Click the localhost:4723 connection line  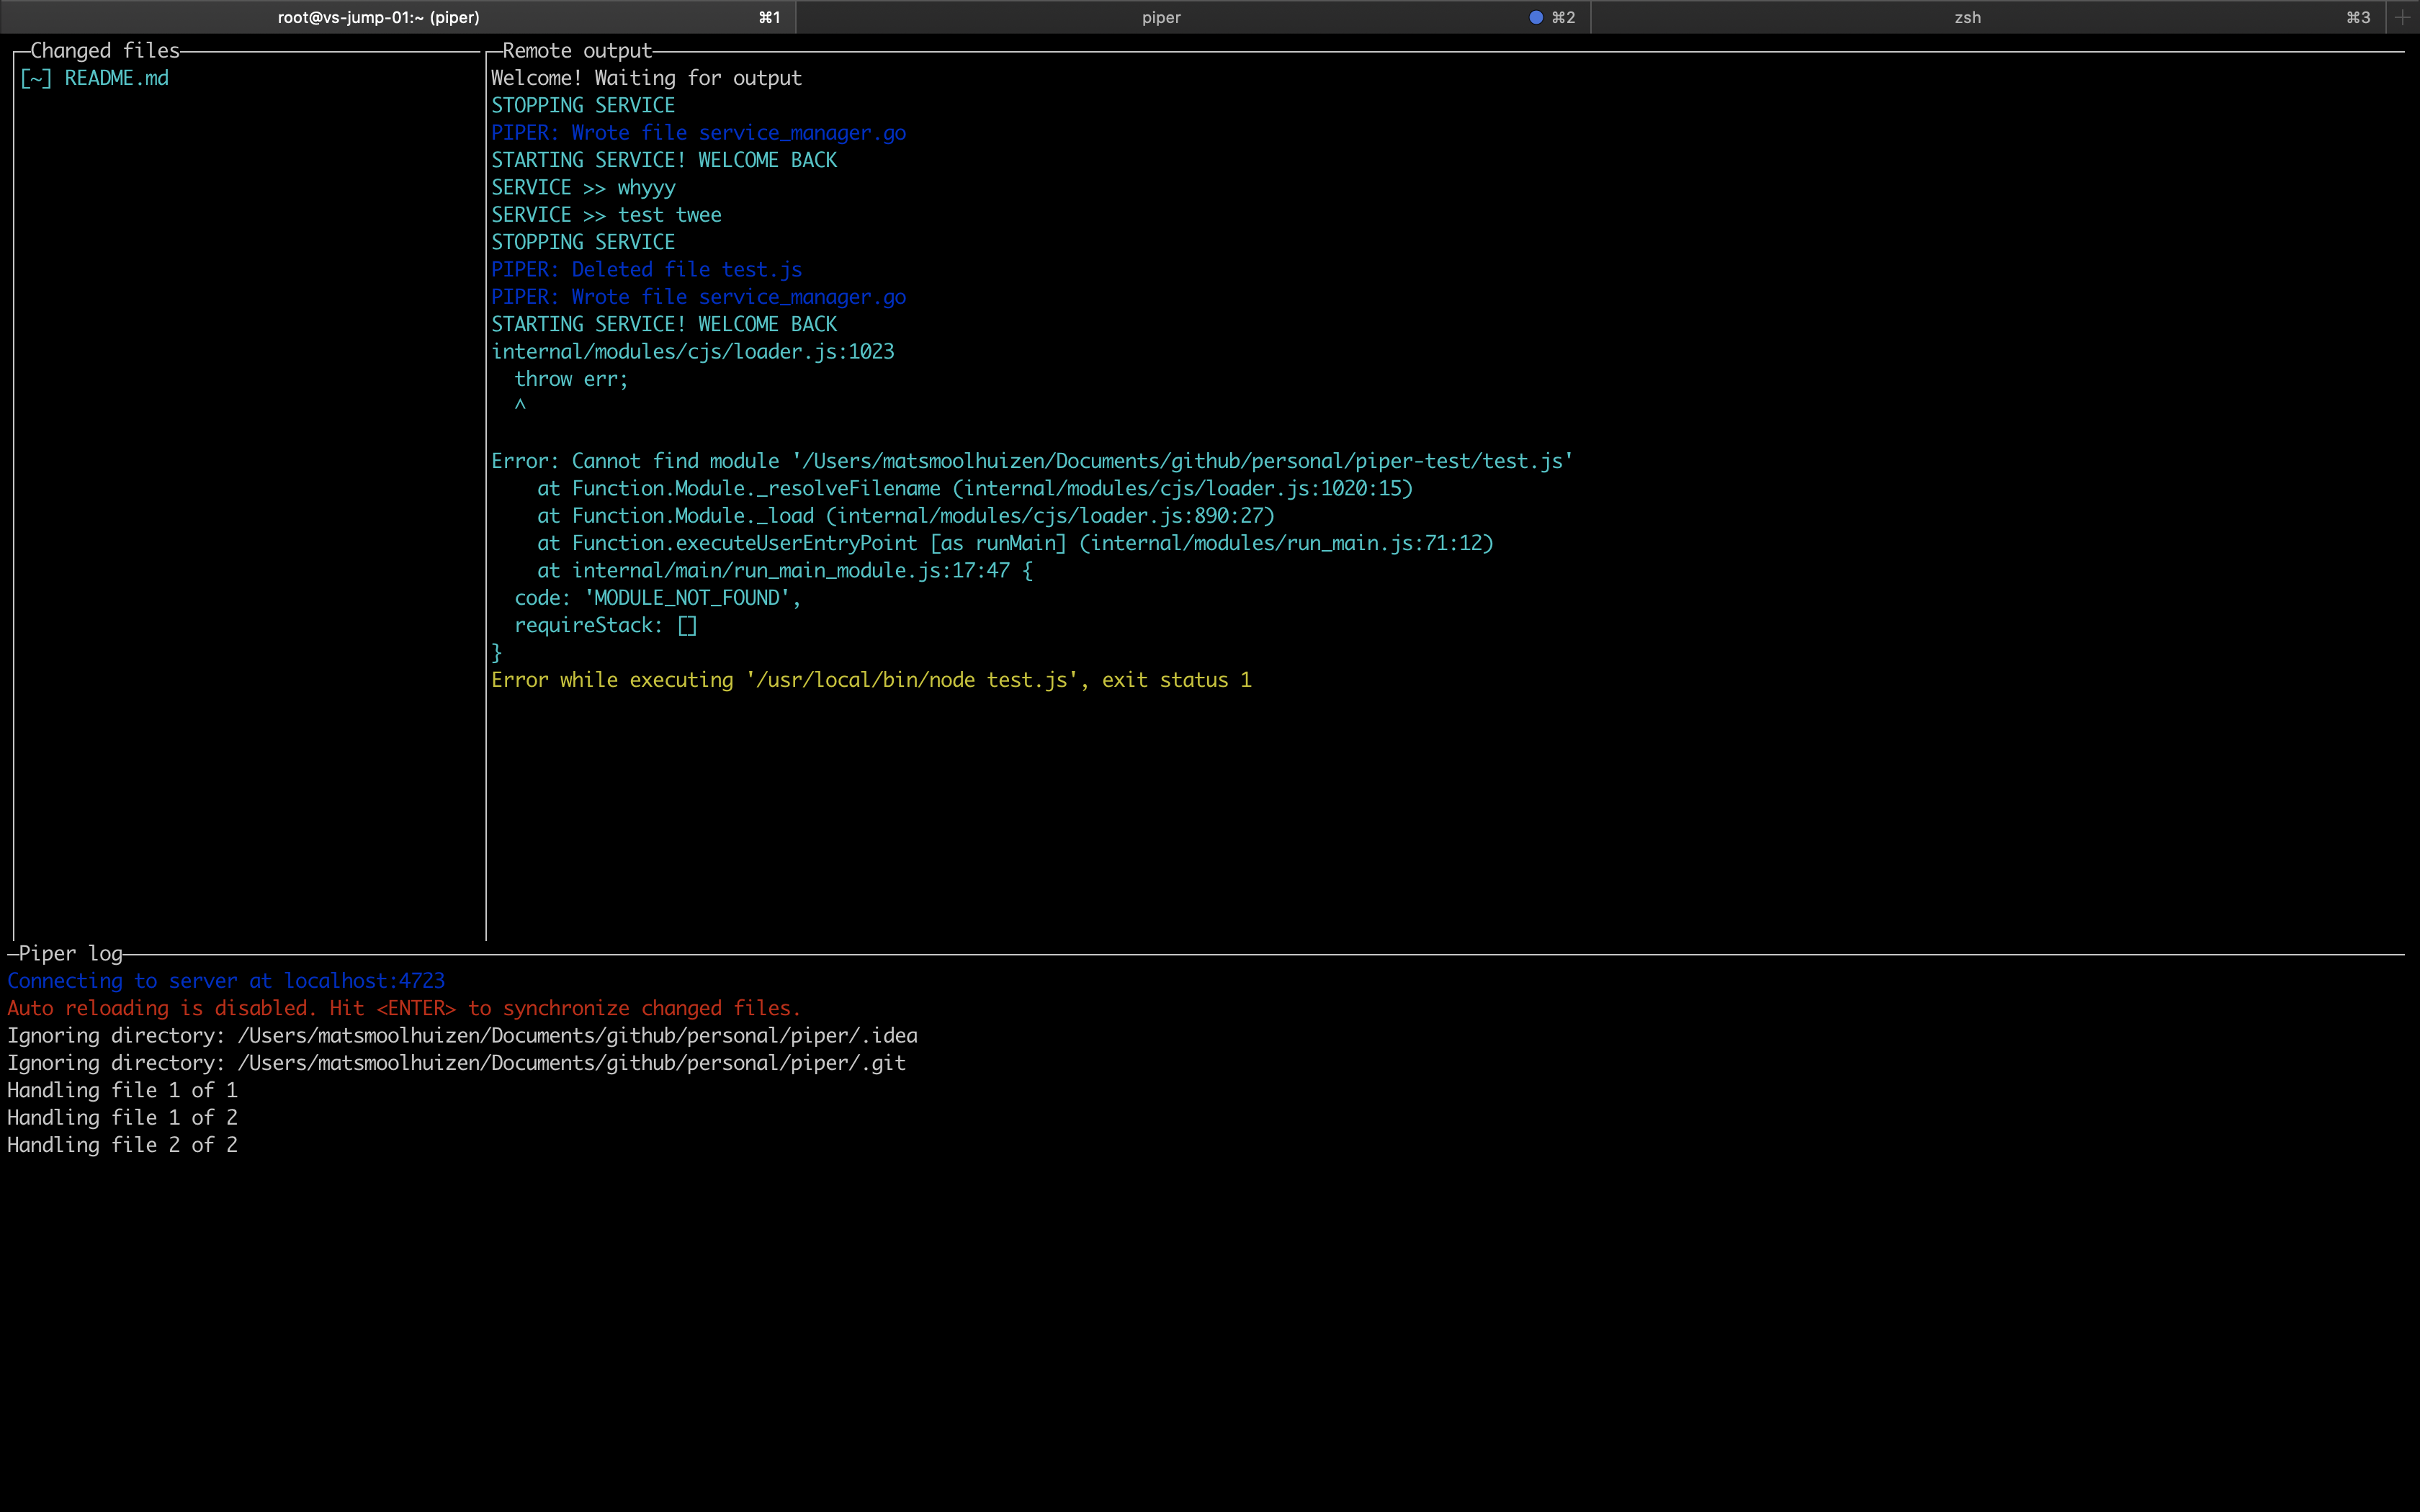[226, 981]
